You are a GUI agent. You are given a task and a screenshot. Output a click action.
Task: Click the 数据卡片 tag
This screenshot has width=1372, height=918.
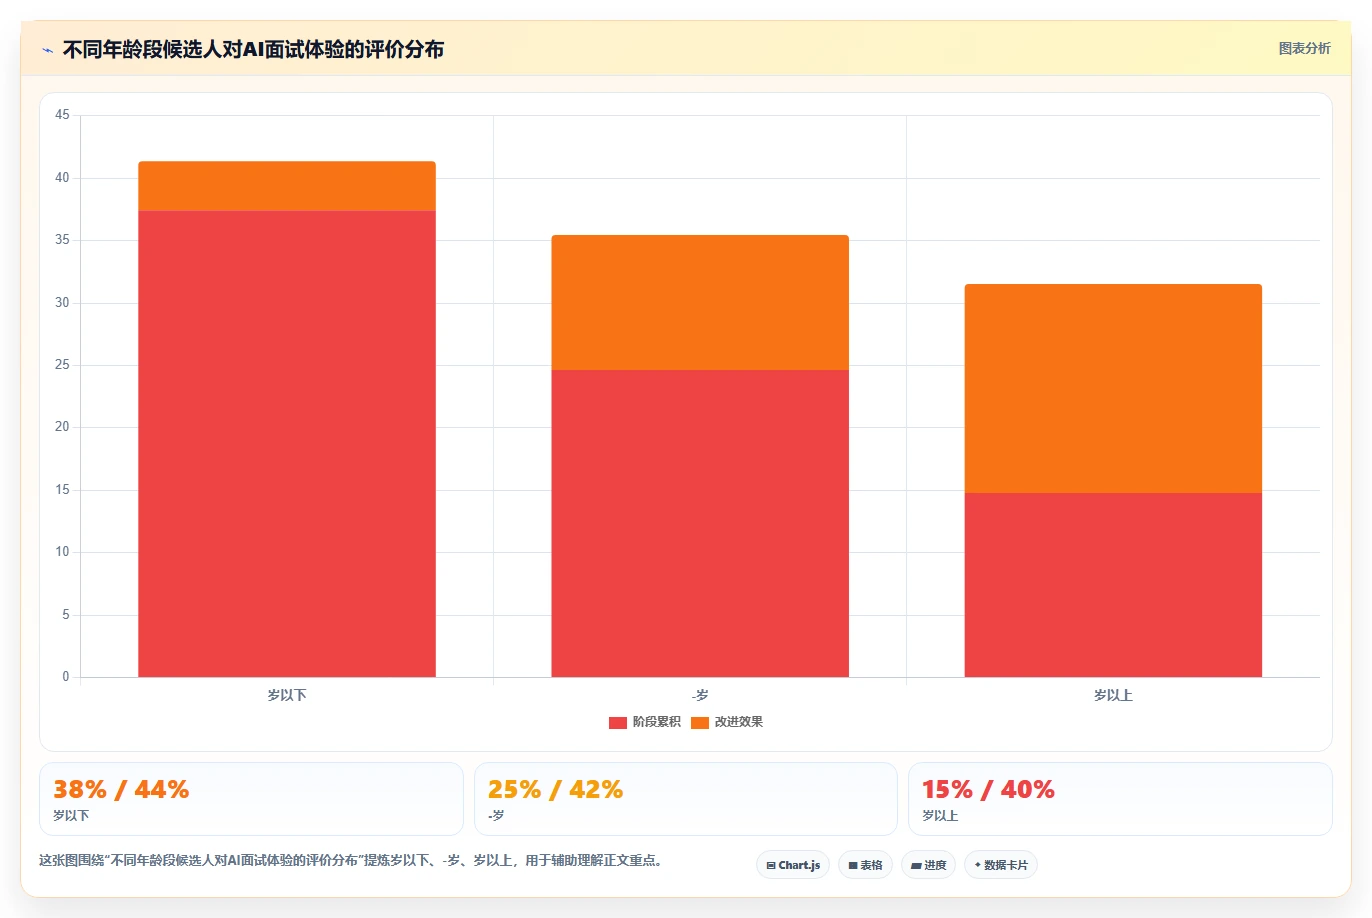click(1001, 865)
